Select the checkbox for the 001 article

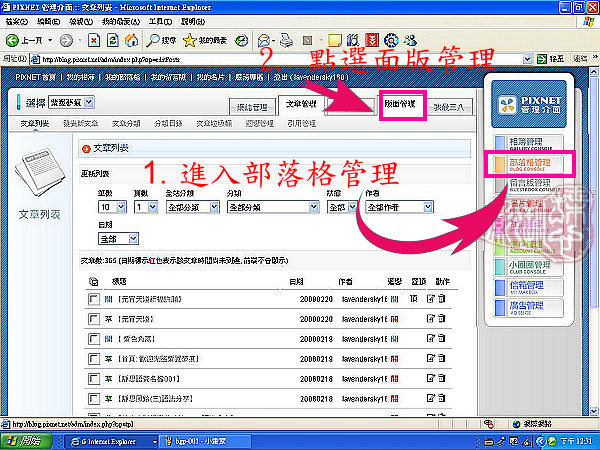click(x=93, y=379)
